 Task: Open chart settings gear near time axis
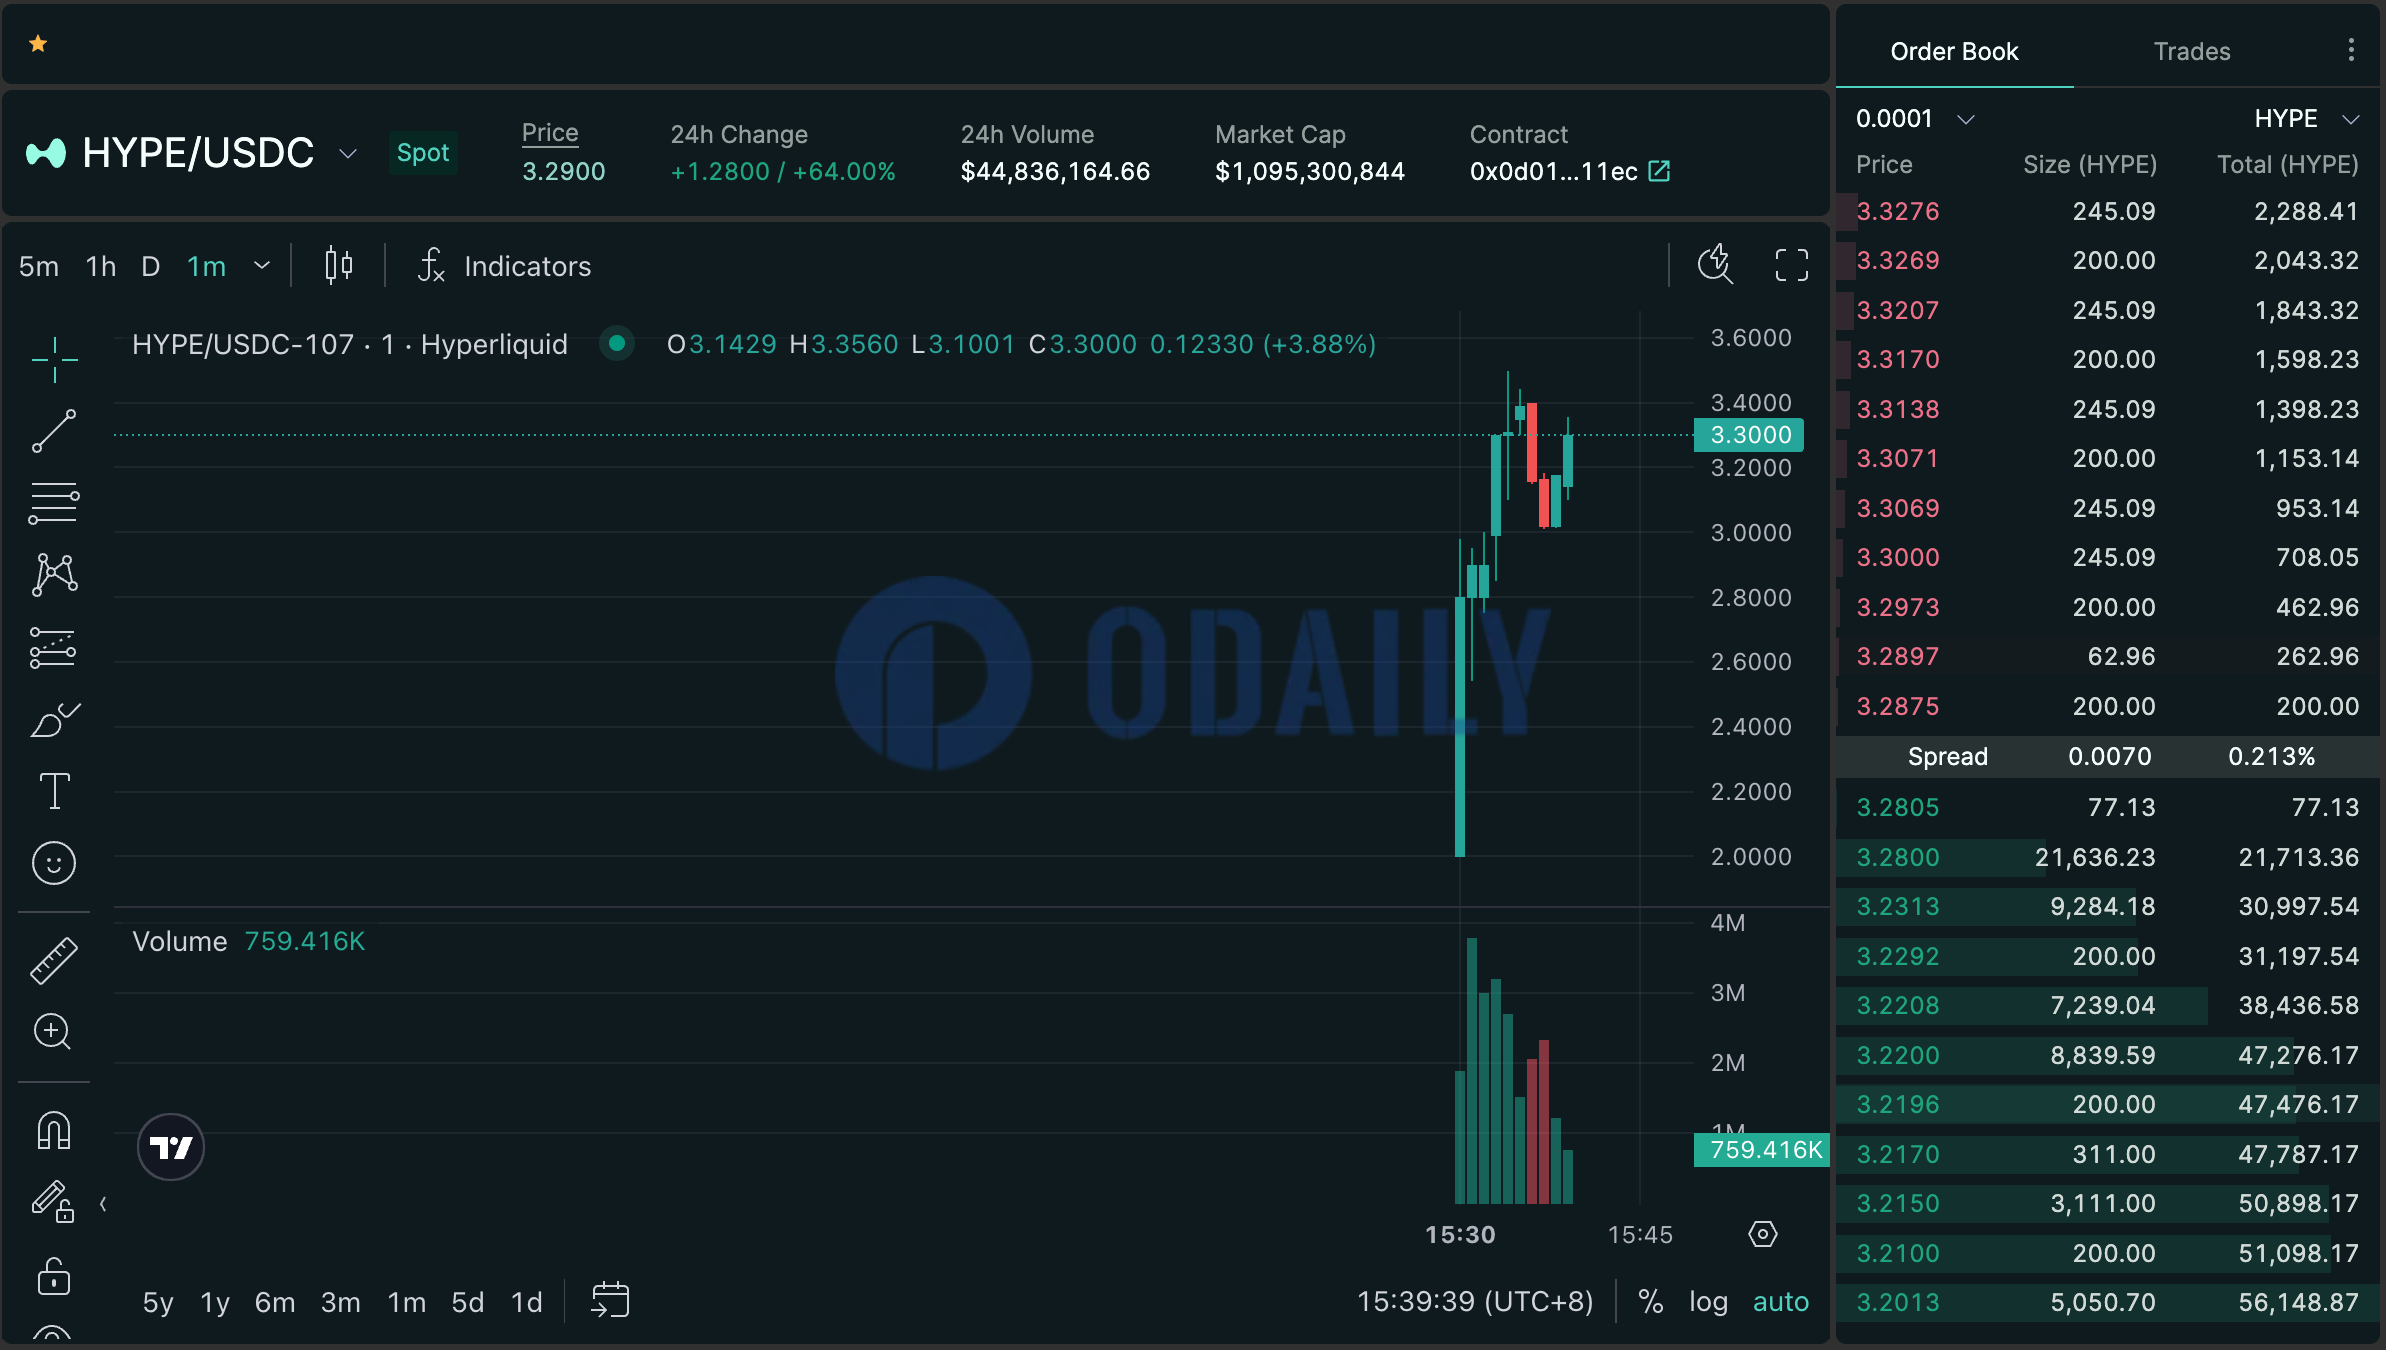coord(1763,1234)
